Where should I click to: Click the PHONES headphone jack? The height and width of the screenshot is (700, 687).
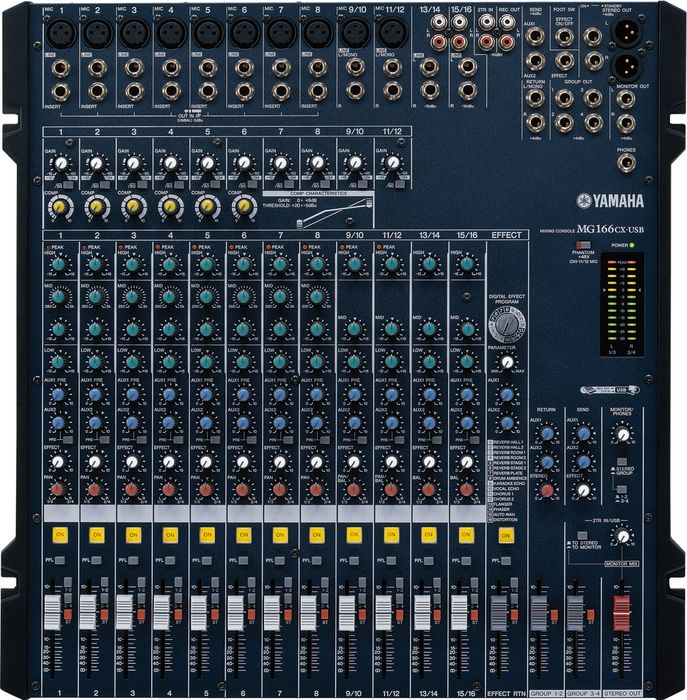click(x=625, y=164)
